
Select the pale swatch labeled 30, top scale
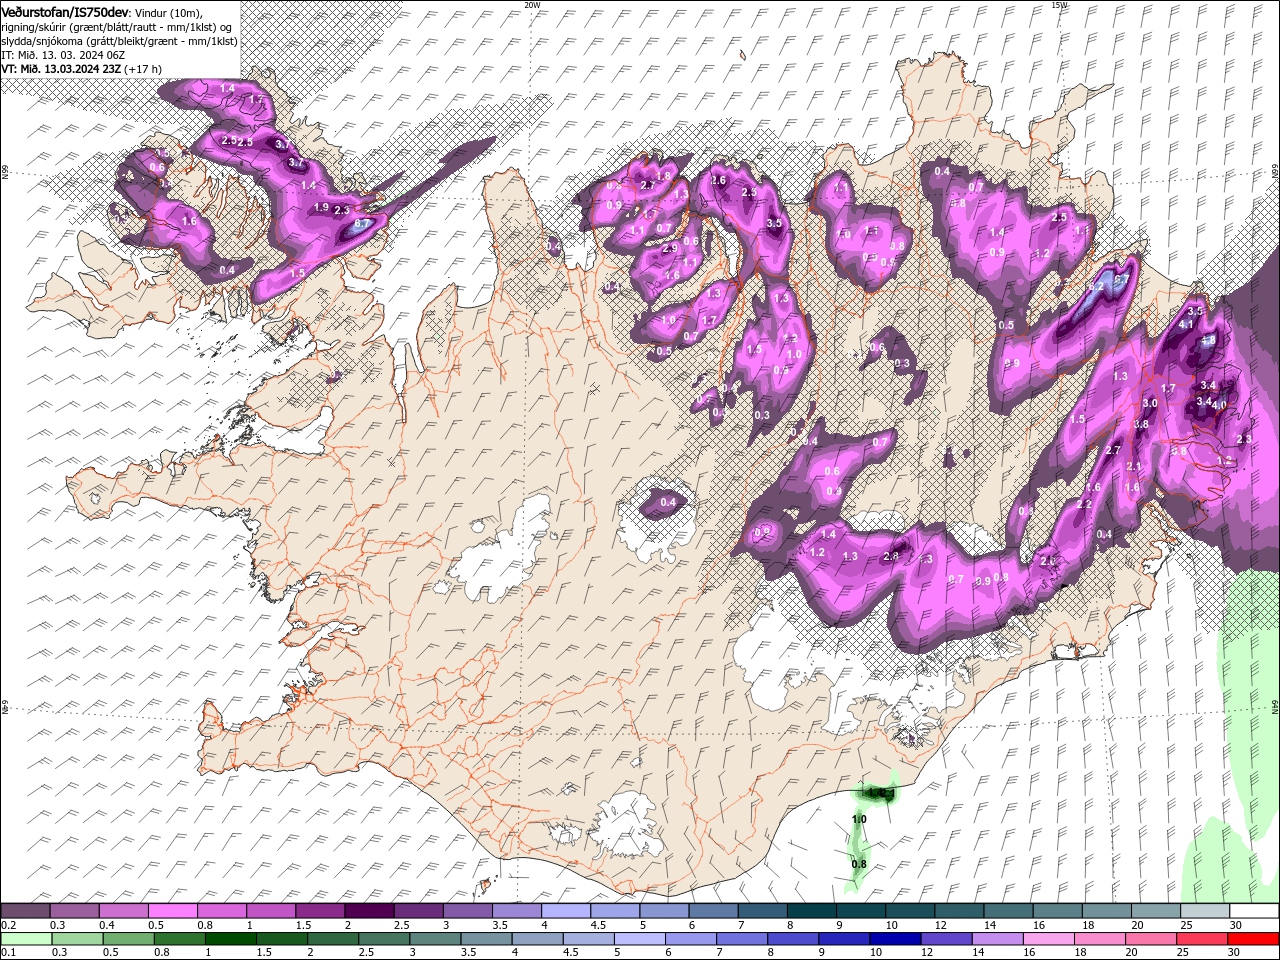point(1254,911)
